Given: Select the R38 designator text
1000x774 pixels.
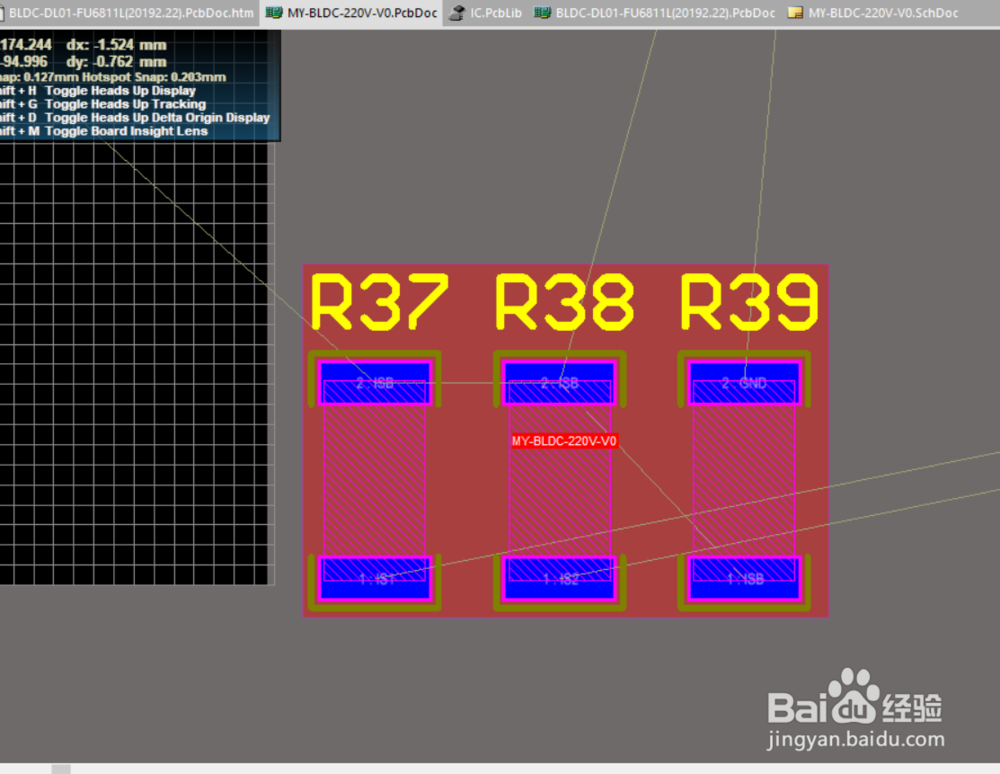Looking at the screenshot, I should [x=564, y=302].
